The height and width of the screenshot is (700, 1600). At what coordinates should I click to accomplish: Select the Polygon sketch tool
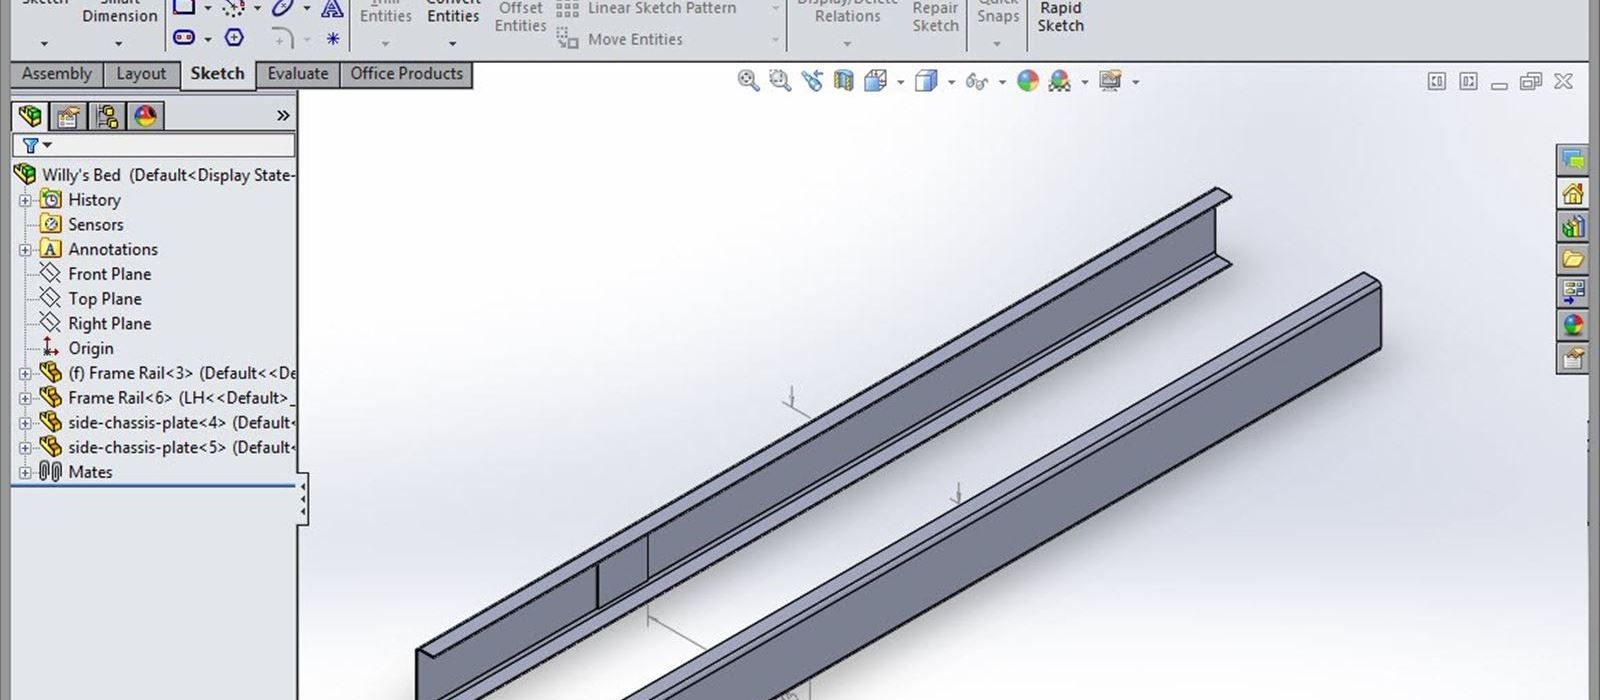[x=234, y=38]
